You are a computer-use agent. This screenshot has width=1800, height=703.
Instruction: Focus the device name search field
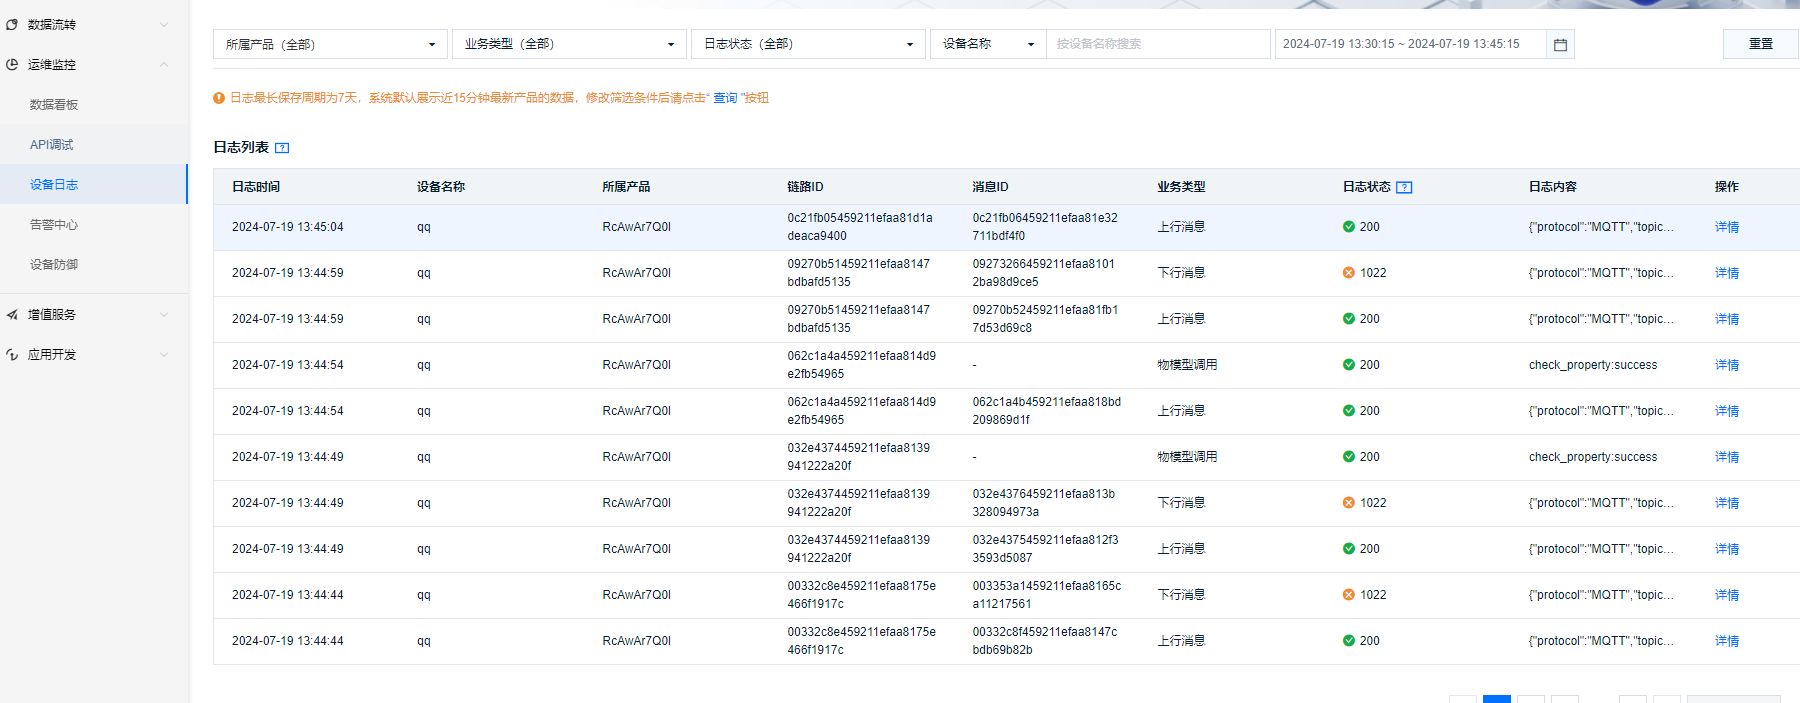[x=1157, y=44]
